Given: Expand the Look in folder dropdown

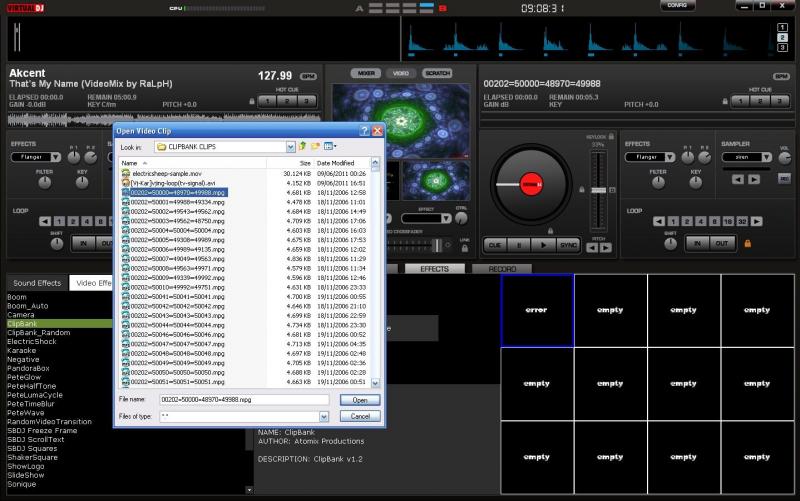Looking at the screenshot, I should [290, 147].
